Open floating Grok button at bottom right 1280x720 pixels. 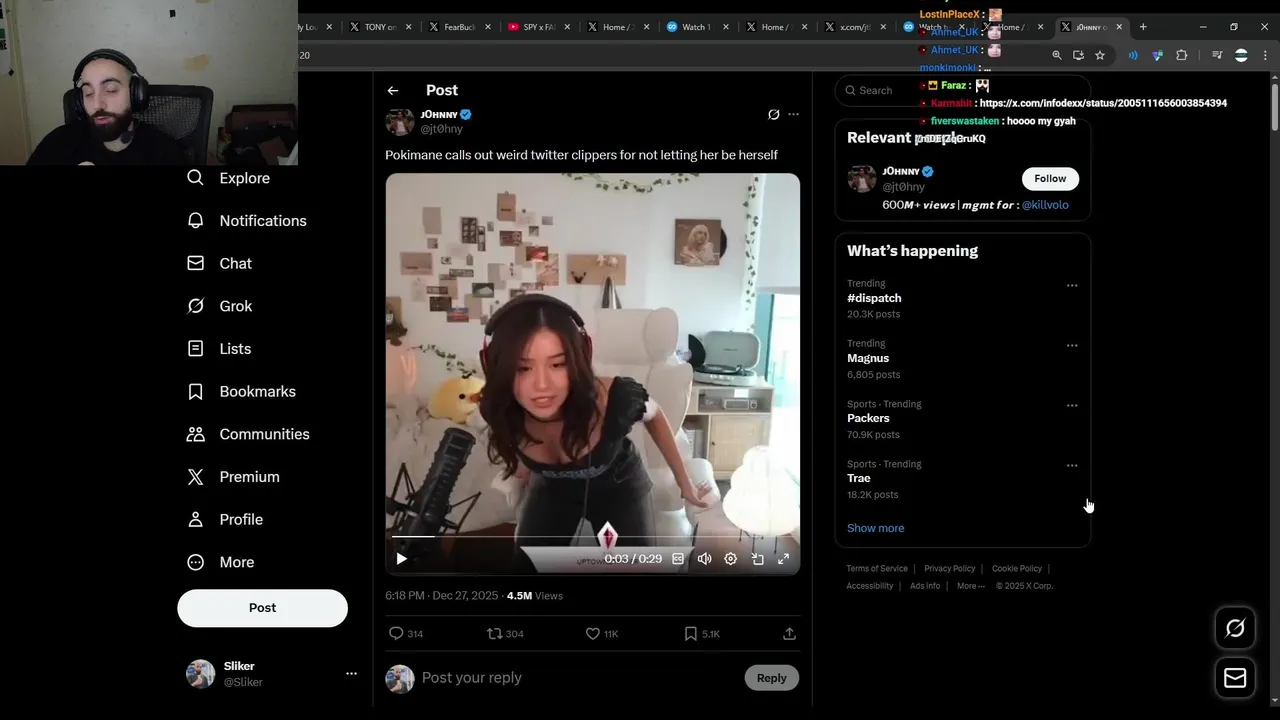click(1235, 628)
